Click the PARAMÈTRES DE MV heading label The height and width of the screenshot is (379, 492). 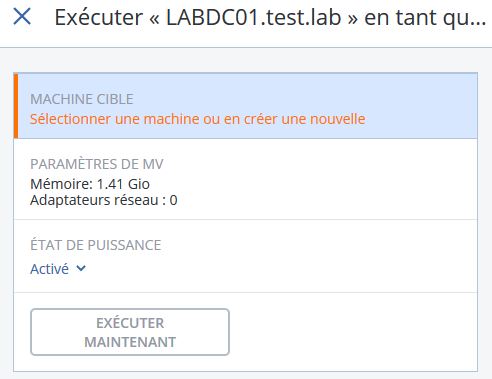(x=97, y=164)
